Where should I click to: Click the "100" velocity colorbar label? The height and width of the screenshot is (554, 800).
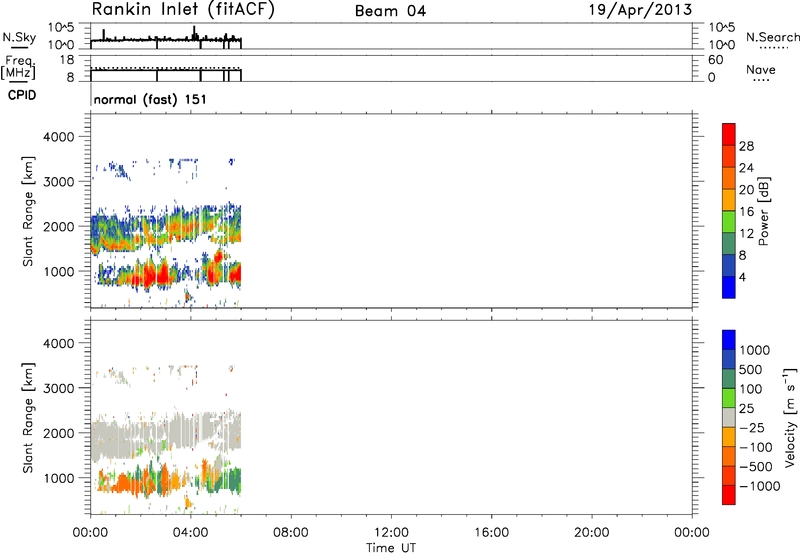pos(750,389)
